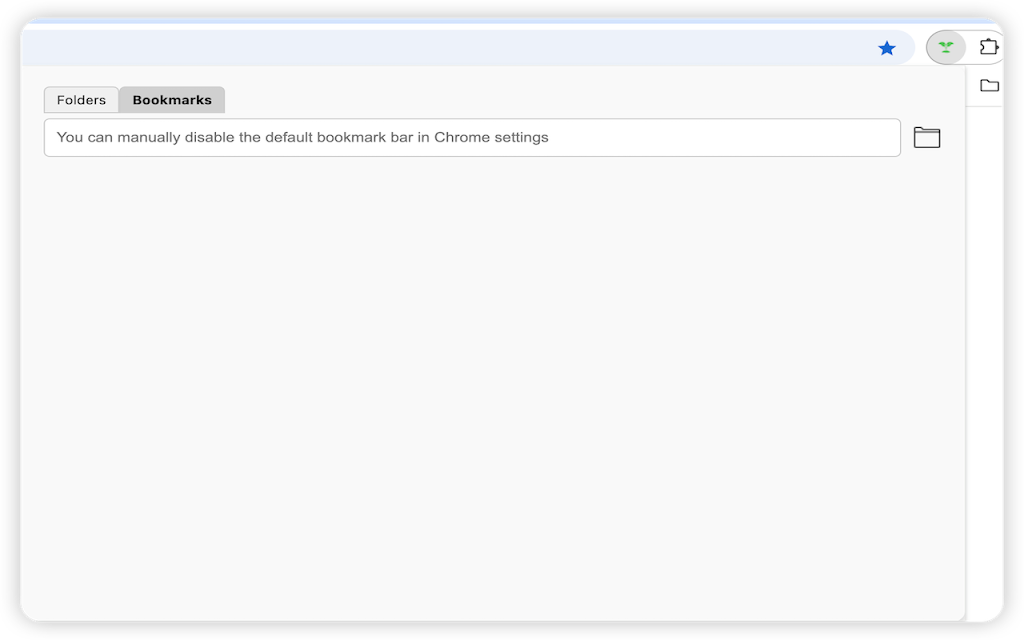Show the Folders list
Screen dimensions: 1024x640
coord(81,100)
